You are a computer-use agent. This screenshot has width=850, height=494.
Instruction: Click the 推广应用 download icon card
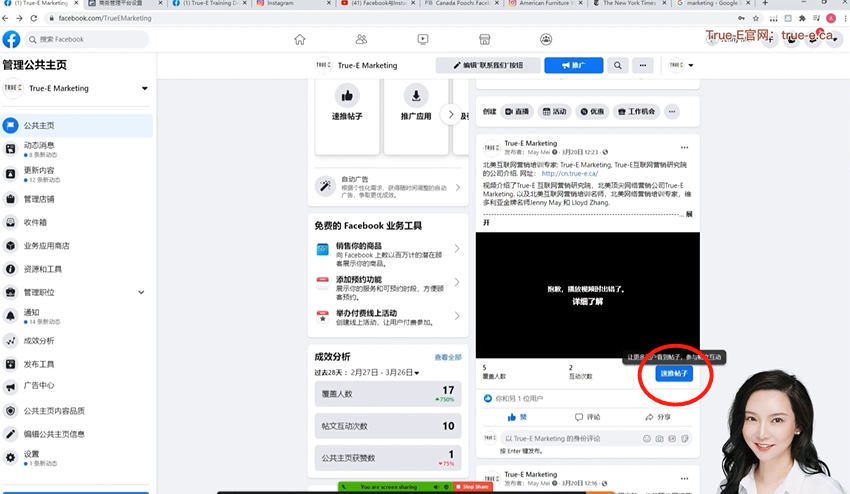[416, 105]
